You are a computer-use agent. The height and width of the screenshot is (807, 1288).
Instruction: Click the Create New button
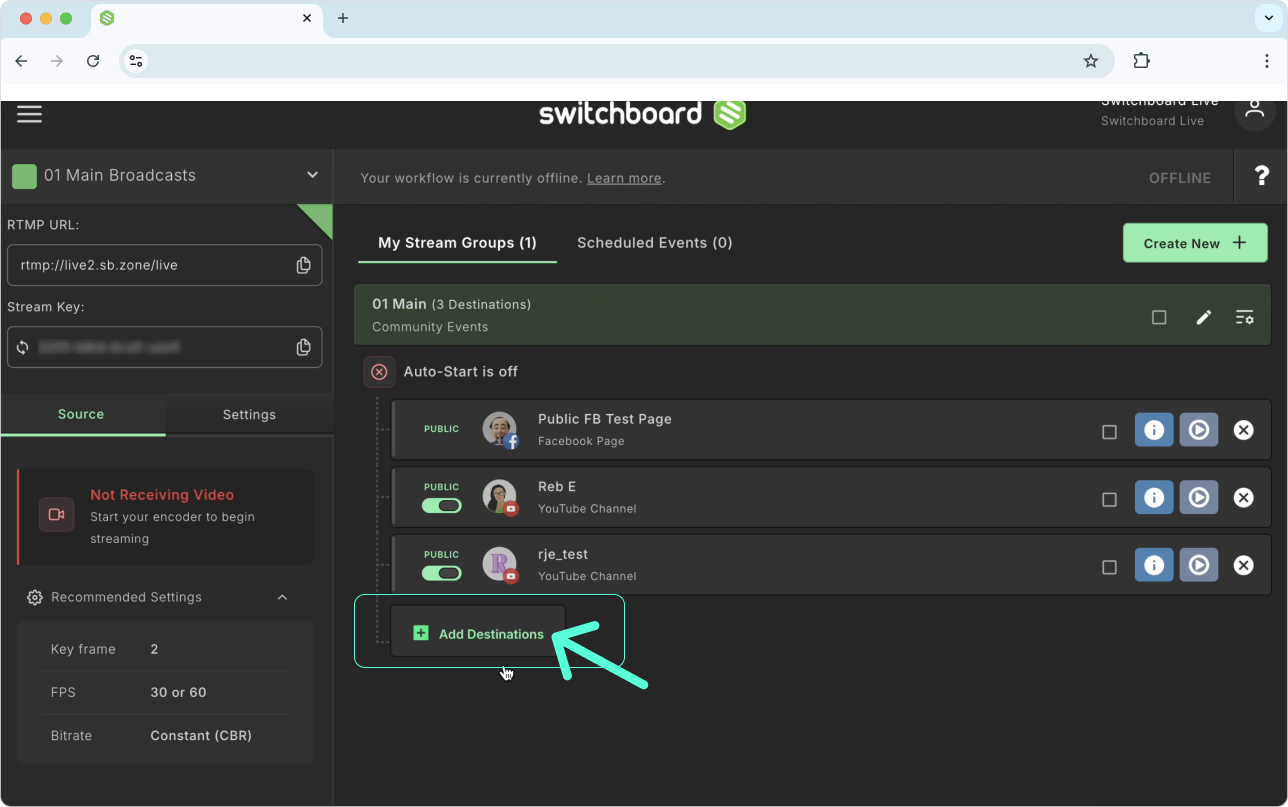1195,243
